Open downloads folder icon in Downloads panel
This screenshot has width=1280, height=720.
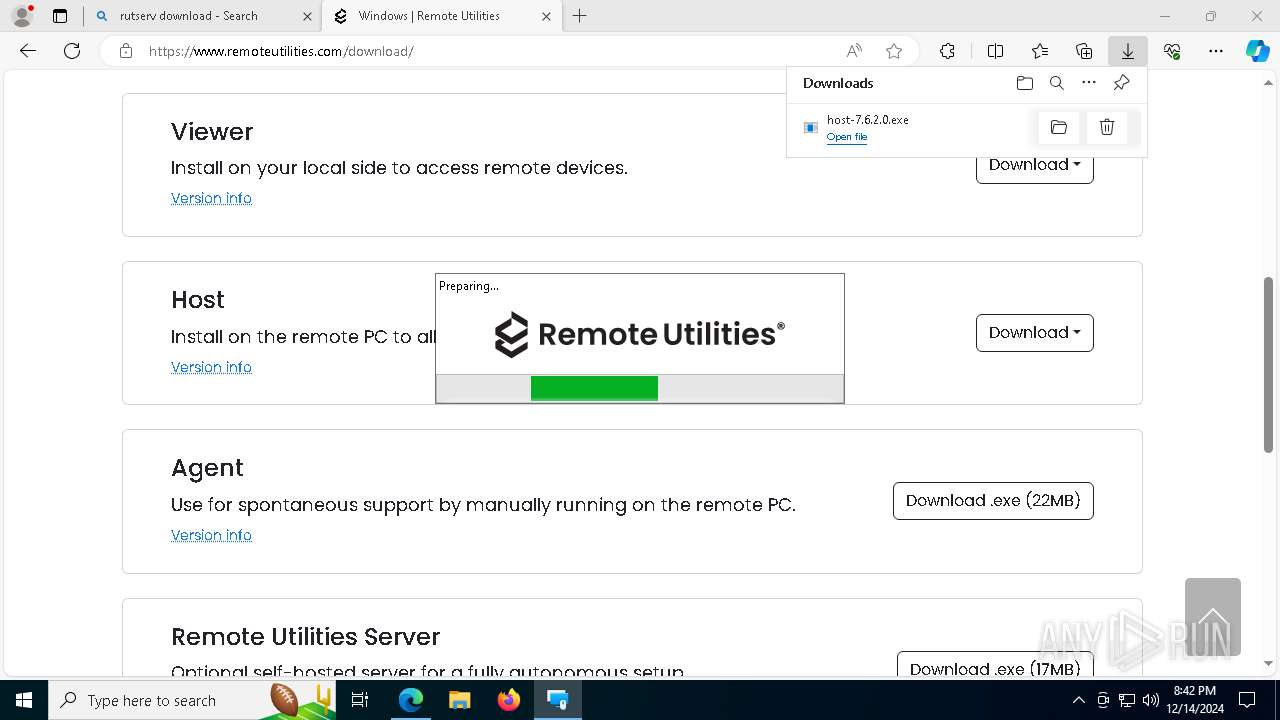(1025, 83)
